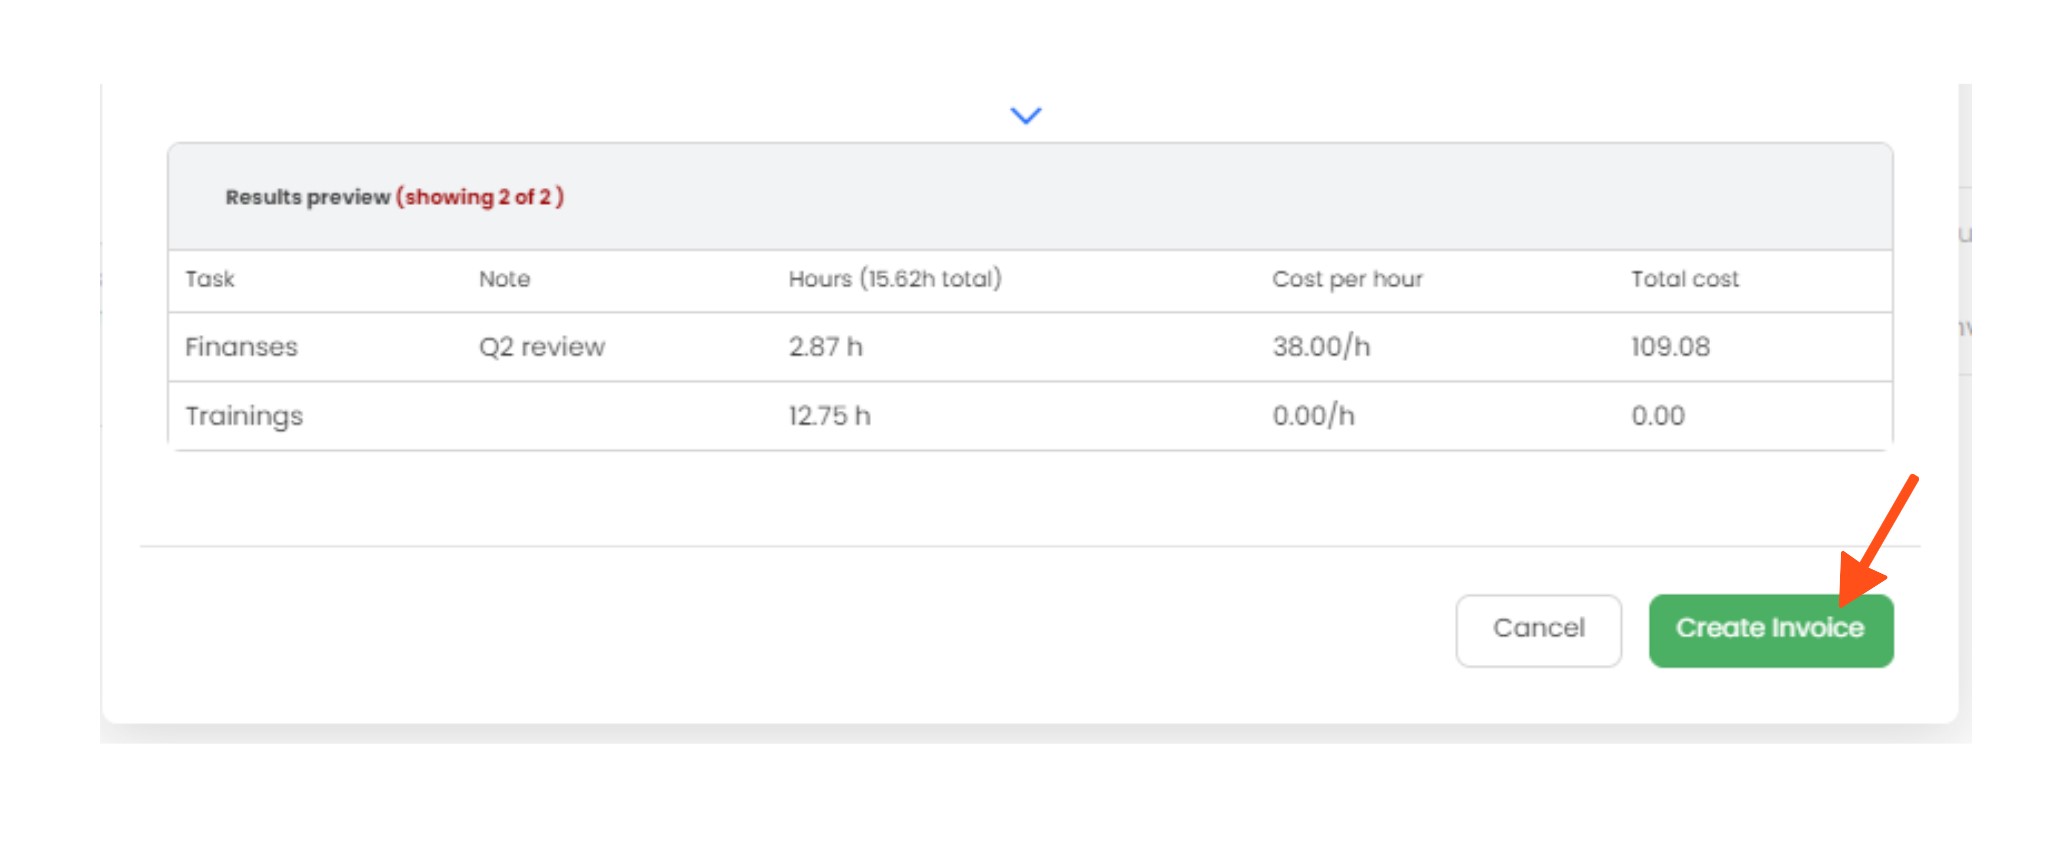Select the Hours (15.62h total) column header
2063x868 pixels.
click(x=894, y=279)
